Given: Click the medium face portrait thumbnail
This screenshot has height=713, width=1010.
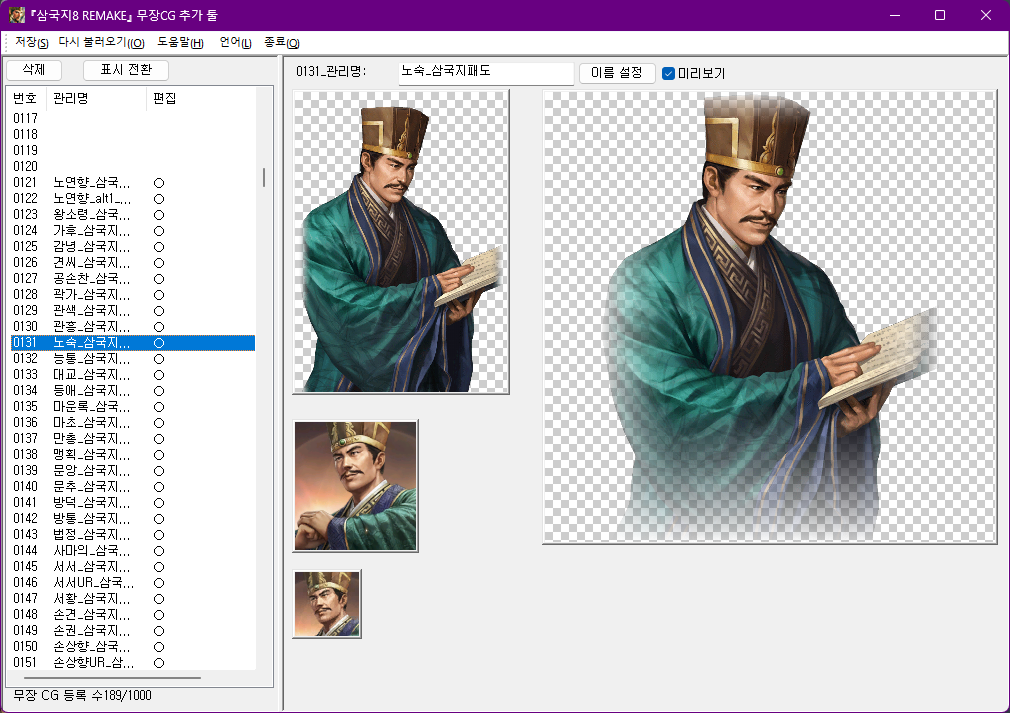Looking at the screenshot, I should [x=356, y=486].
